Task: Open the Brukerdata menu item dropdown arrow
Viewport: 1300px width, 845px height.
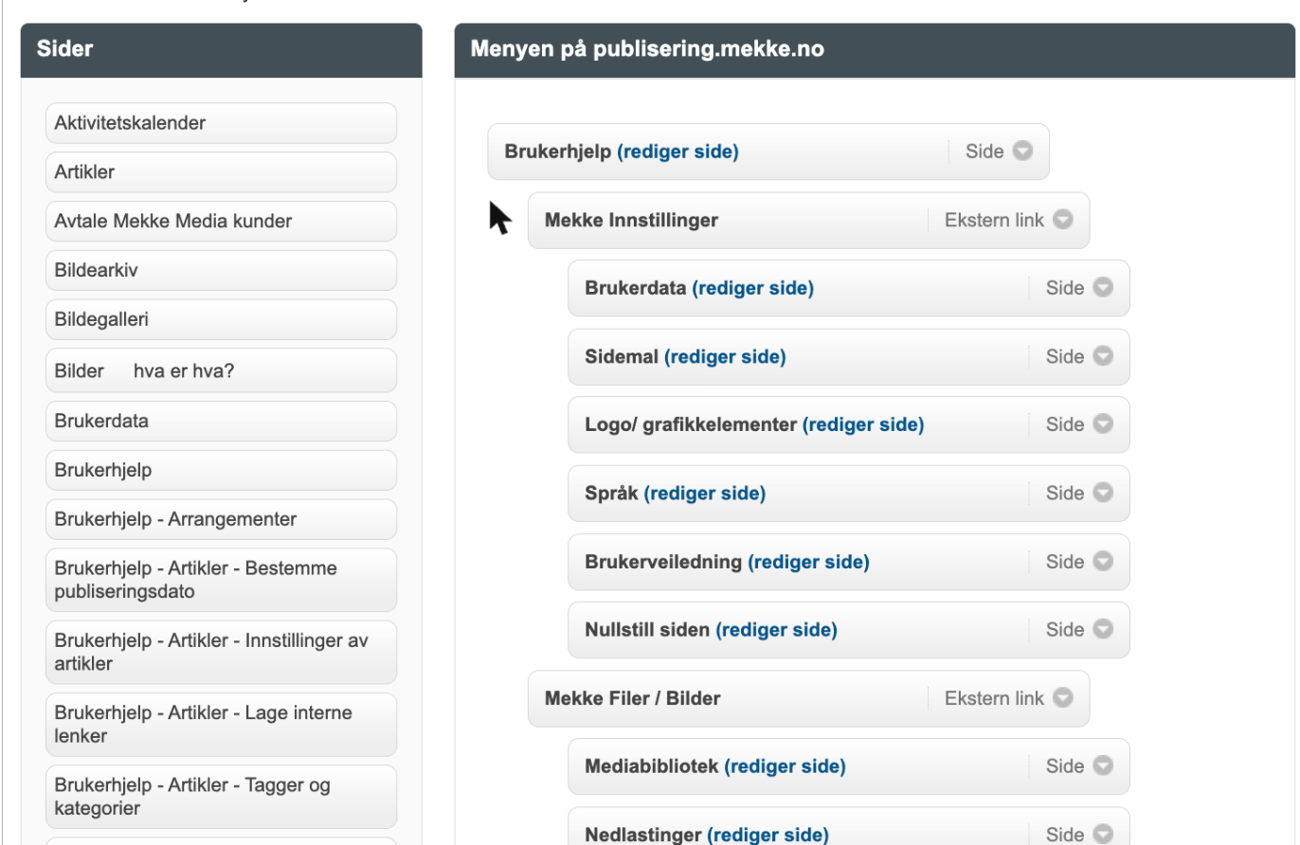Action: 1102,288
